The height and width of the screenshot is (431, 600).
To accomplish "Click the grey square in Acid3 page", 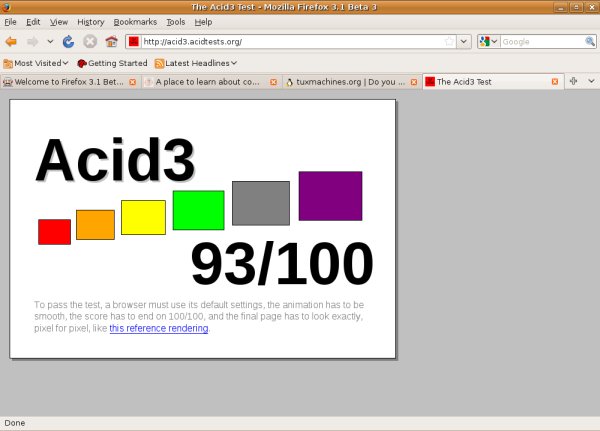I will 261,203.
